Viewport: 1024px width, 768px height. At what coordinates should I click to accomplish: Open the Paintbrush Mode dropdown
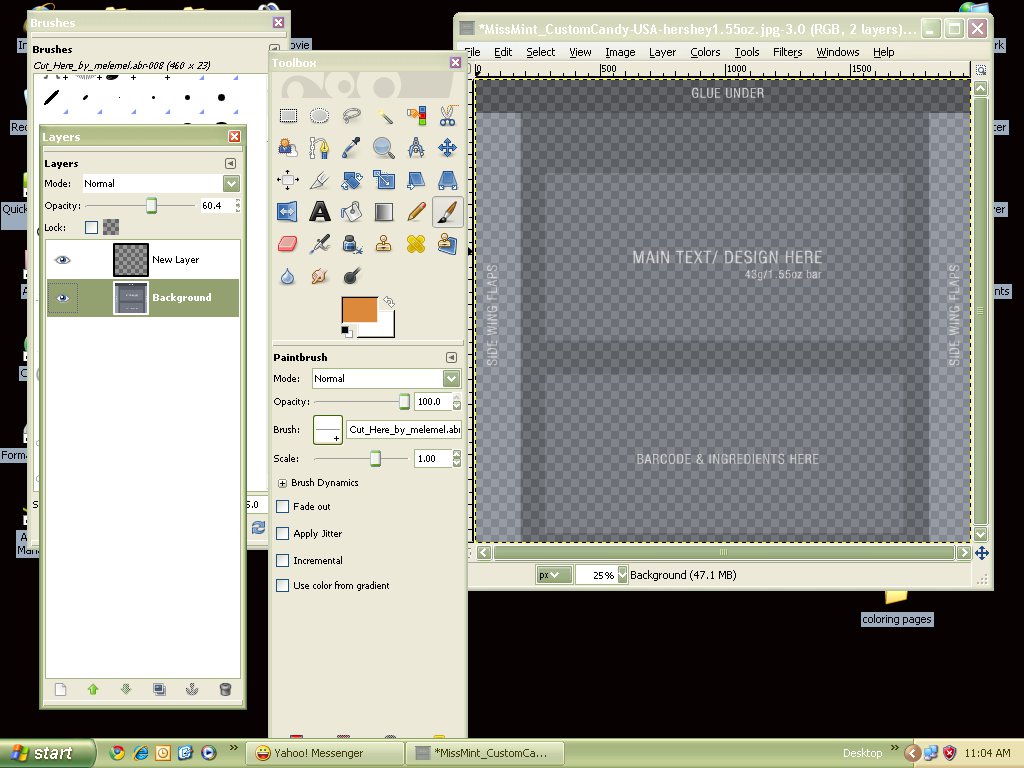pyautogui.click(x=451, y=378)
